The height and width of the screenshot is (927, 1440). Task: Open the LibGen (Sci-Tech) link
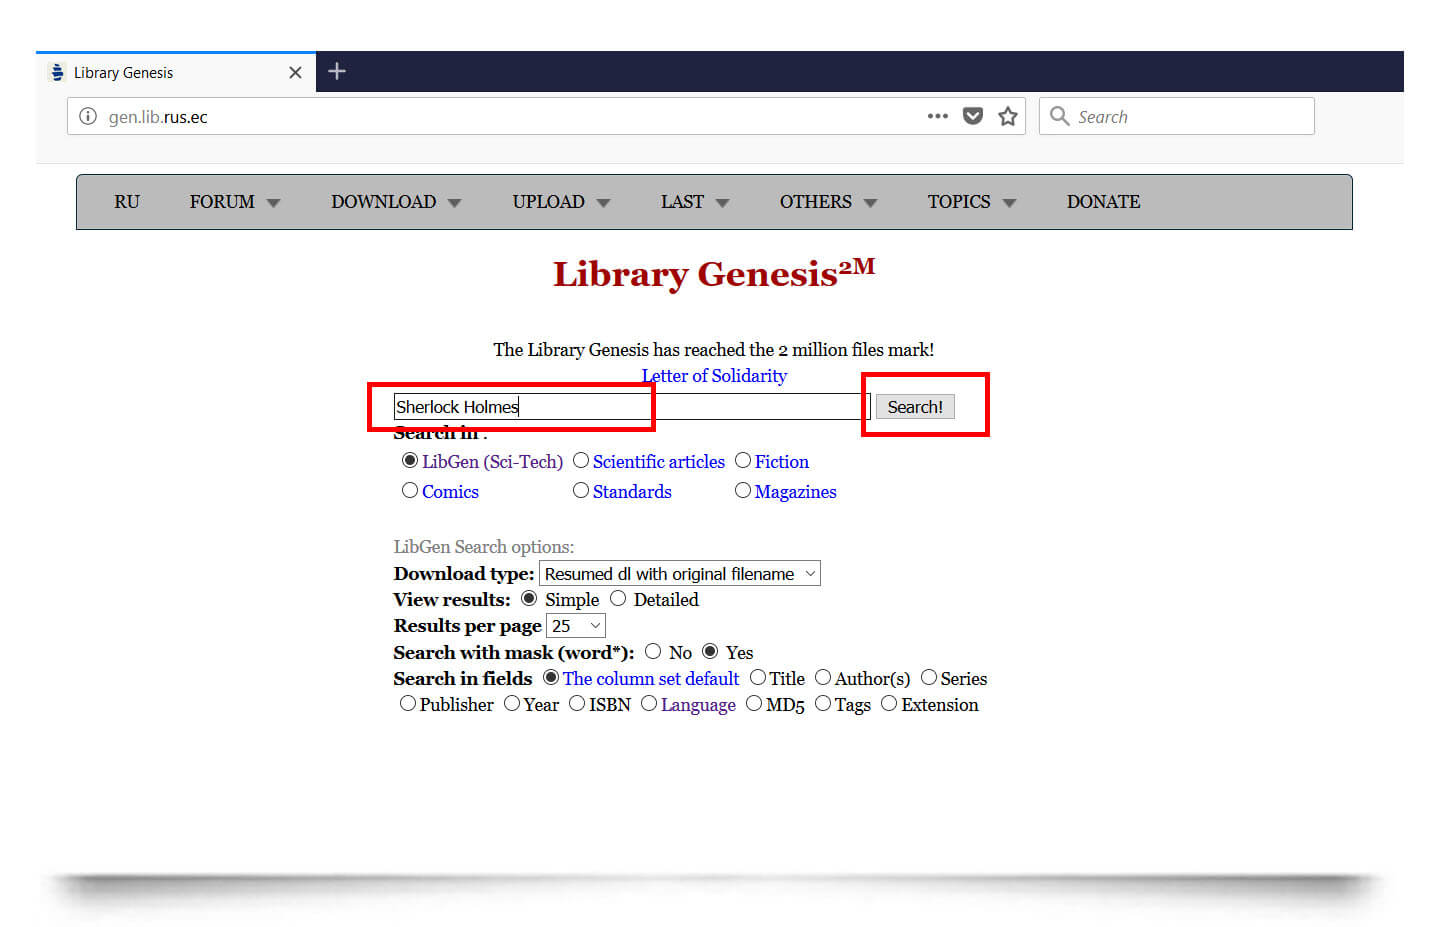coord(493,462)
